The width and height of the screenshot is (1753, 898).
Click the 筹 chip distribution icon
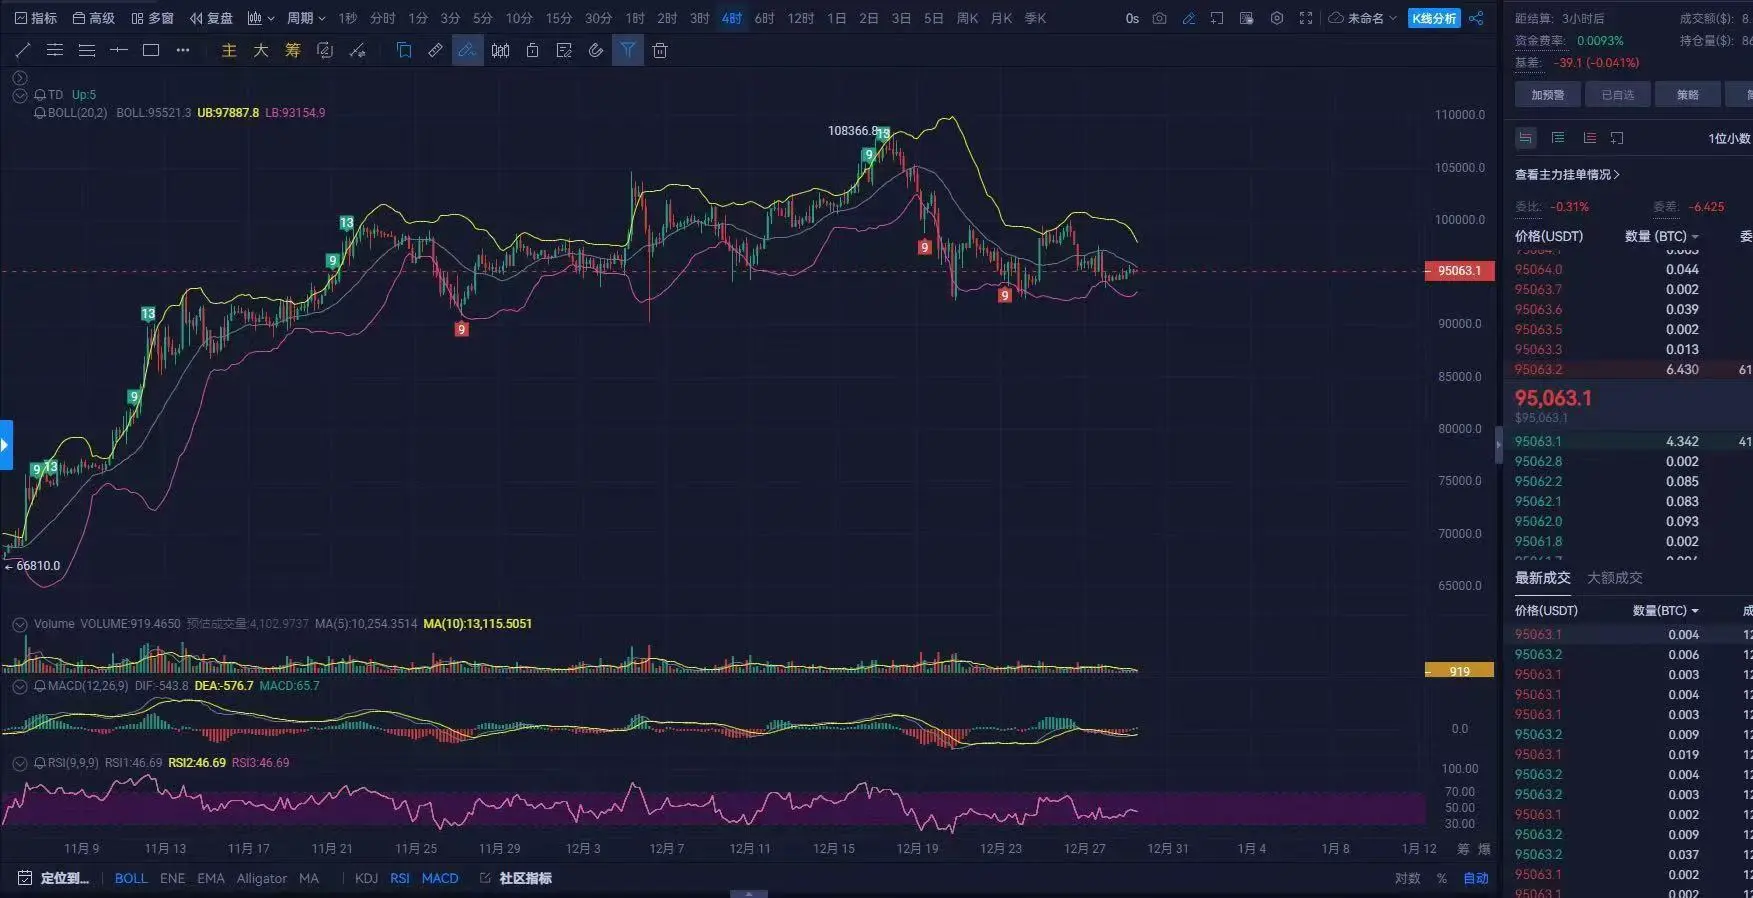pos(293,50)
